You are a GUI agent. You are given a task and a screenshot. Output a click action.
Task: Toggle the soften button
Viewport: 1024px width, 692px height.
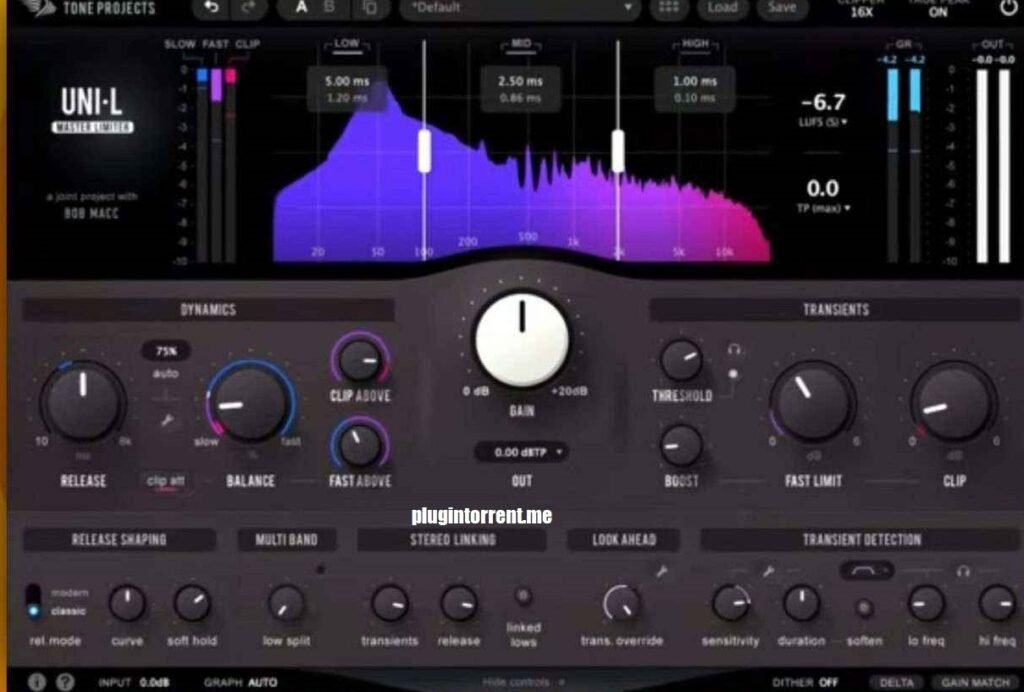[865, 608]
